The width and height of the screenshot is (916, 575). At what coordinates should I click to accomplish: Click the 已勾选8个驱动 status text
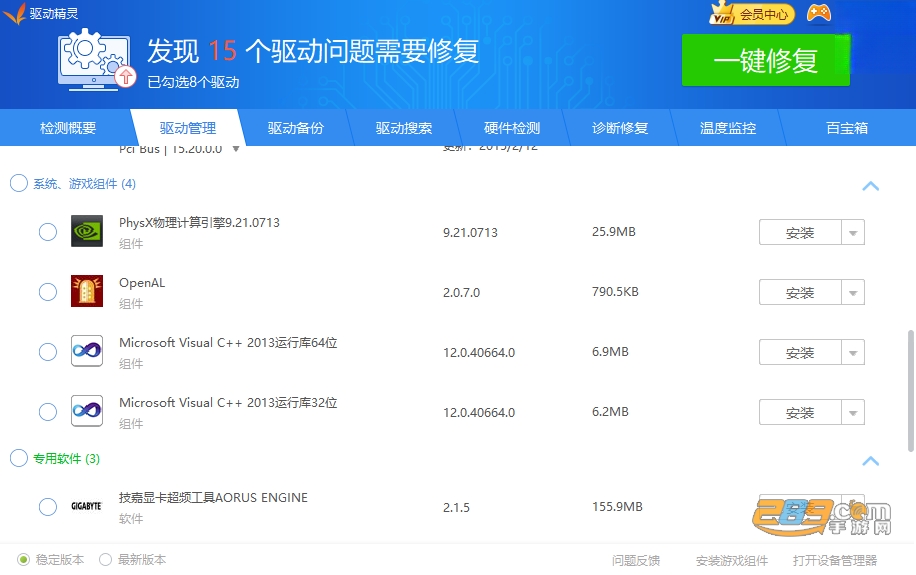(193, 82)
